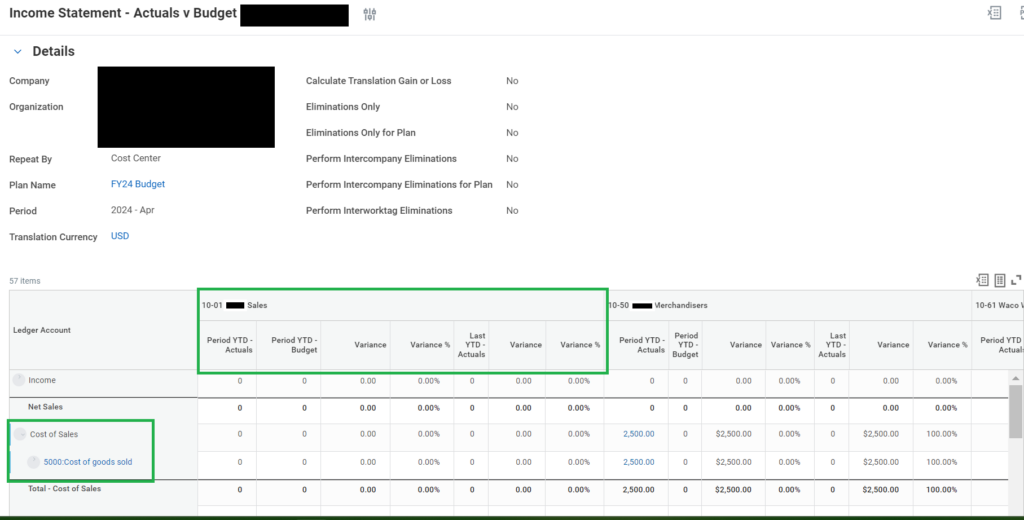Click the Cost Center value for Repeat By
Screen dimensions: 1024x520
point(136,158)
